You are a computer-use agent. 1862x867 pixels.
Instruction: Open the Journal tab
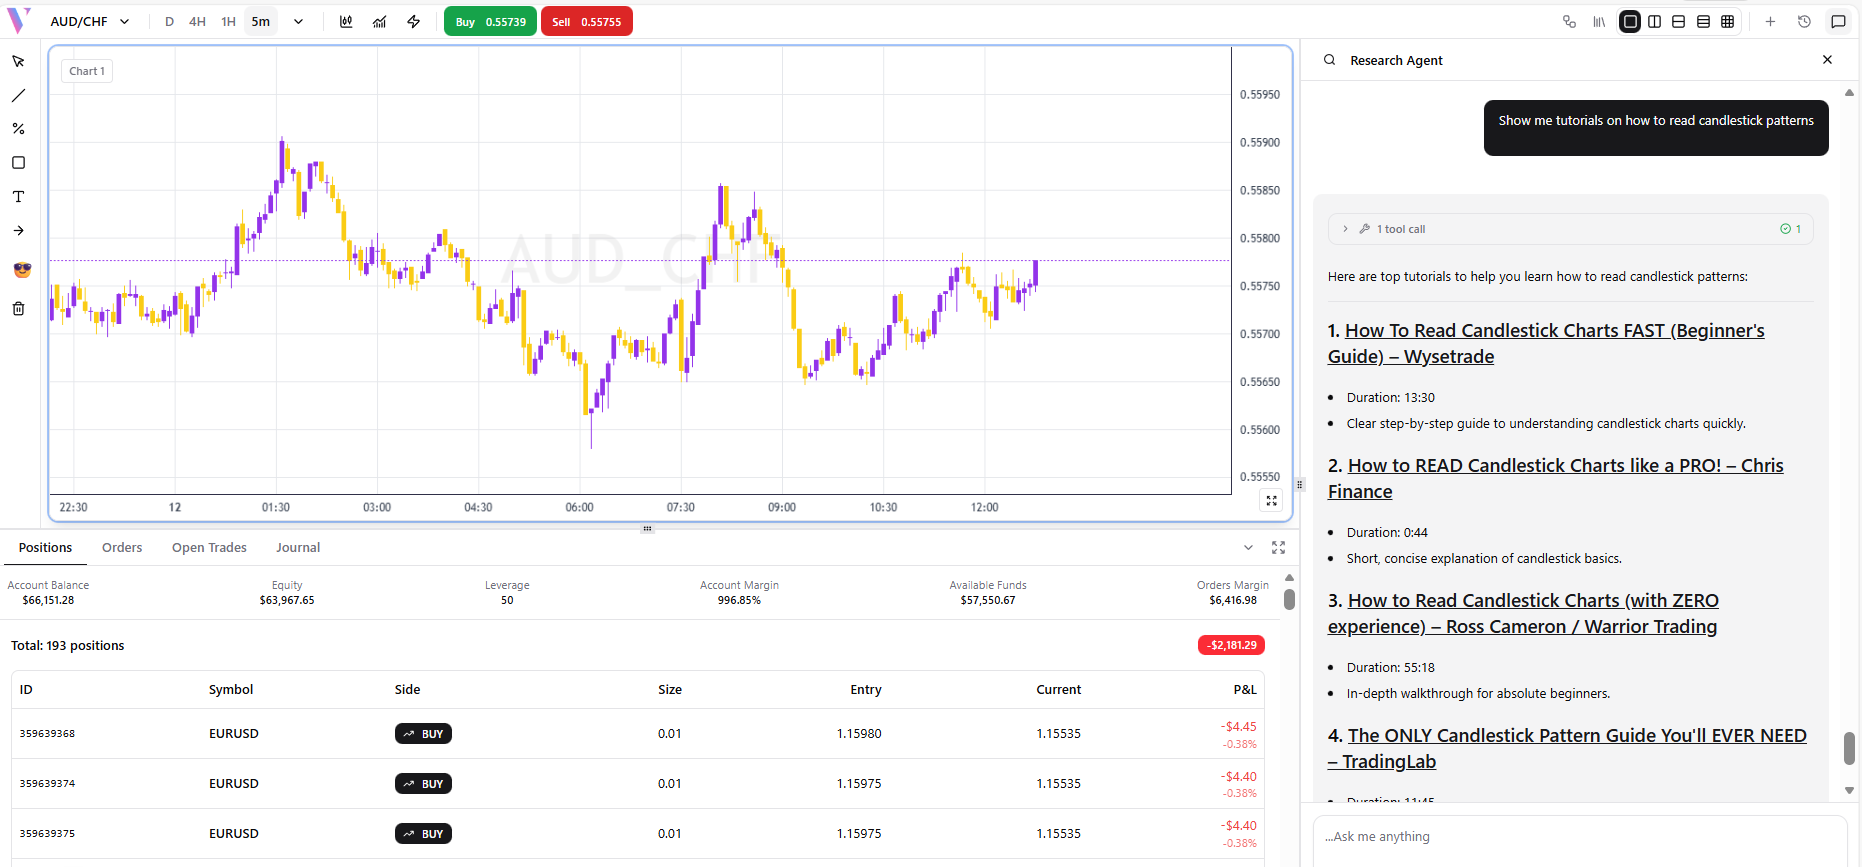[x=298, y=548]
